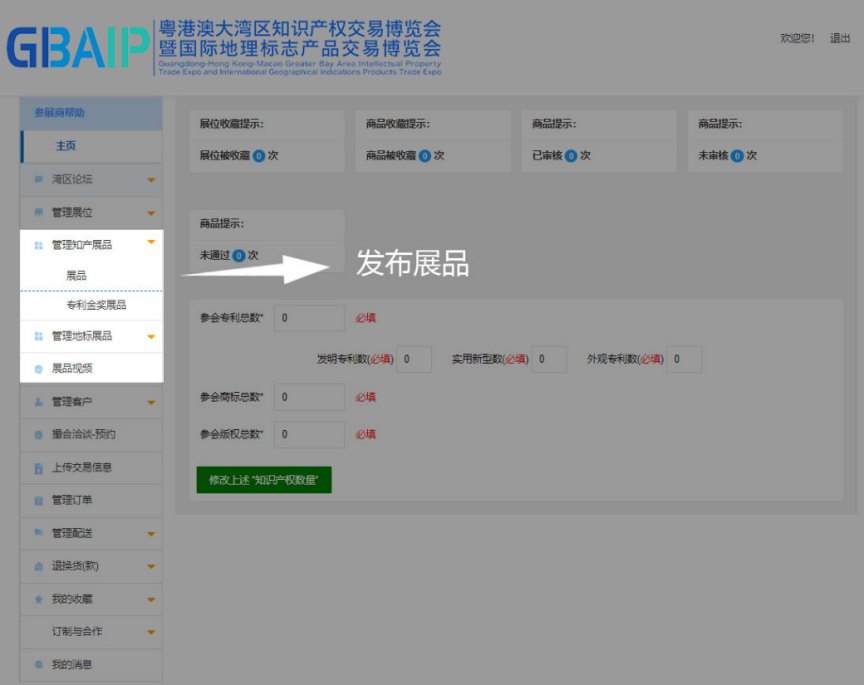The image size is (864, 685).
Task: Focus the 实用新型数 input field
Action: 549,359
